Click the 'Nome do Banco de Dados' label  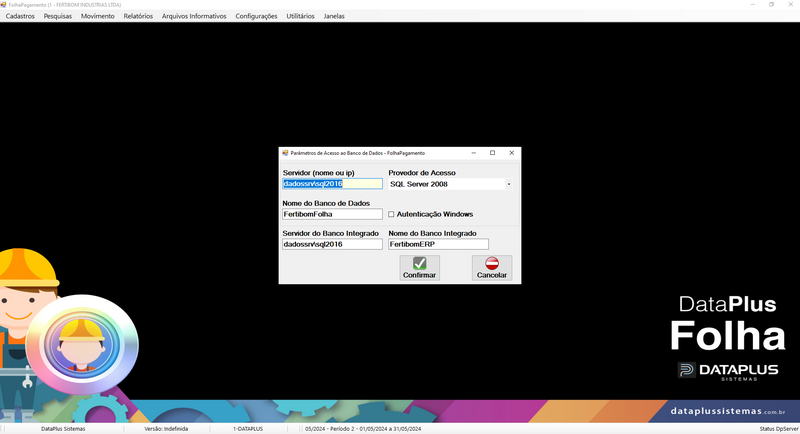[326, 203]
